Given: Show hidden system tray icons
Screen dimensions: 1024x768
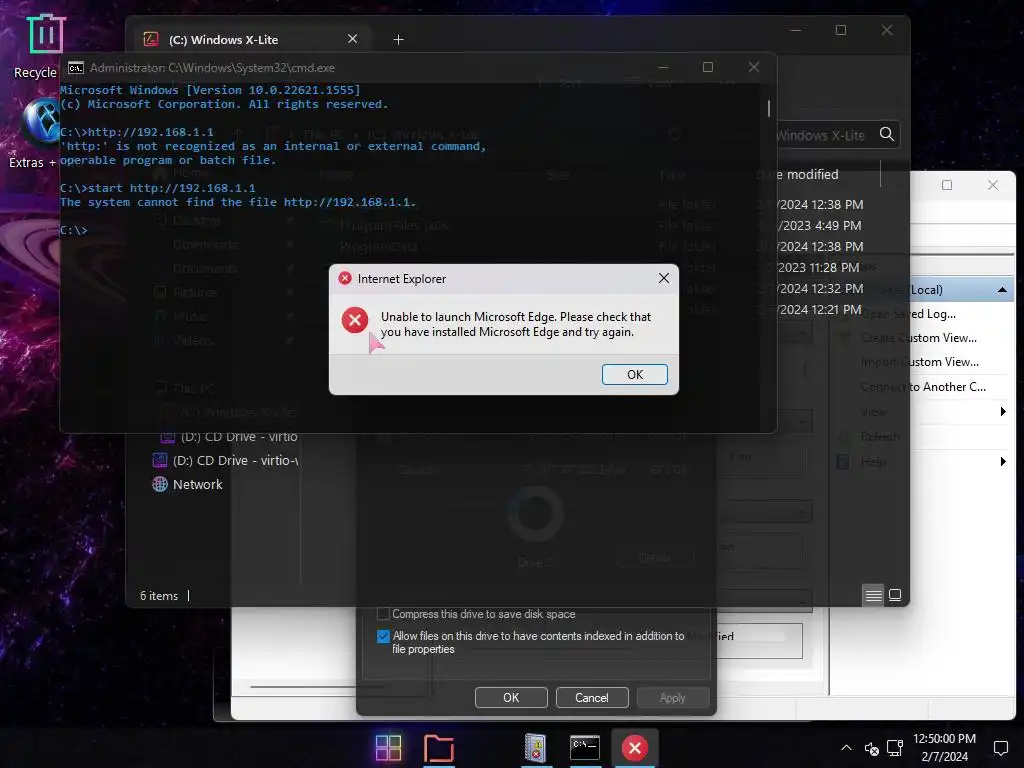Looking at the screenshot, I should 846,748.
